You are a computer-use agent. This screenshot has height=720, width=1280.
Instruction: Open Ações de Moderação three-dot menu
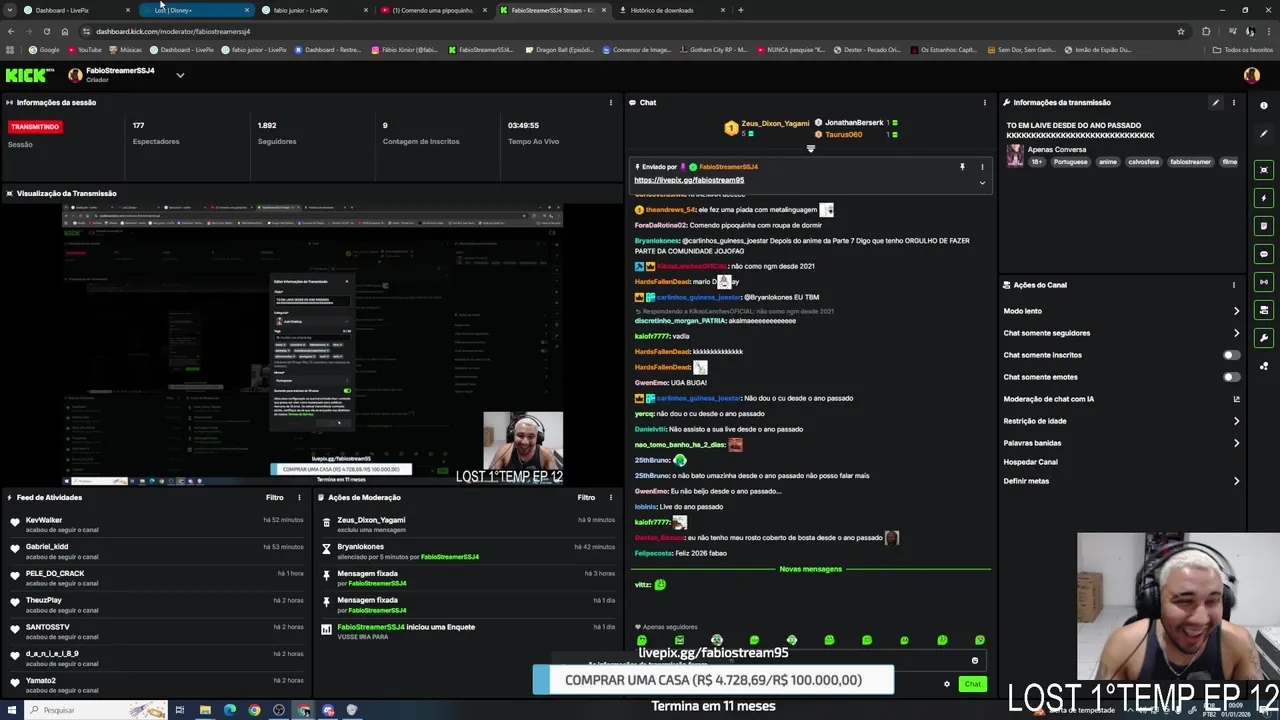click(x=611, y=497)
